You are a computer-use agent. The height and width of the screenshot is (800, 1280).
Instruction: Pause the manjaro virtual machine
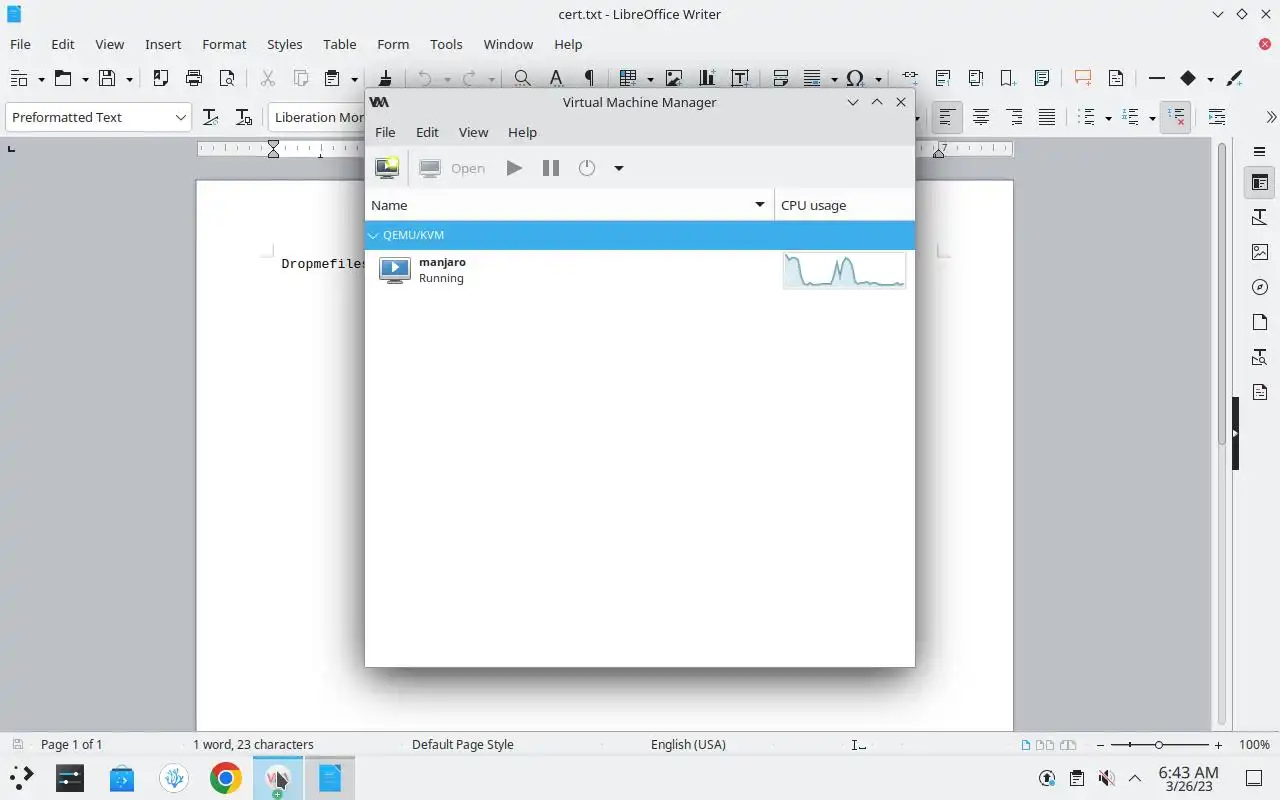click(x=551, y=168)
